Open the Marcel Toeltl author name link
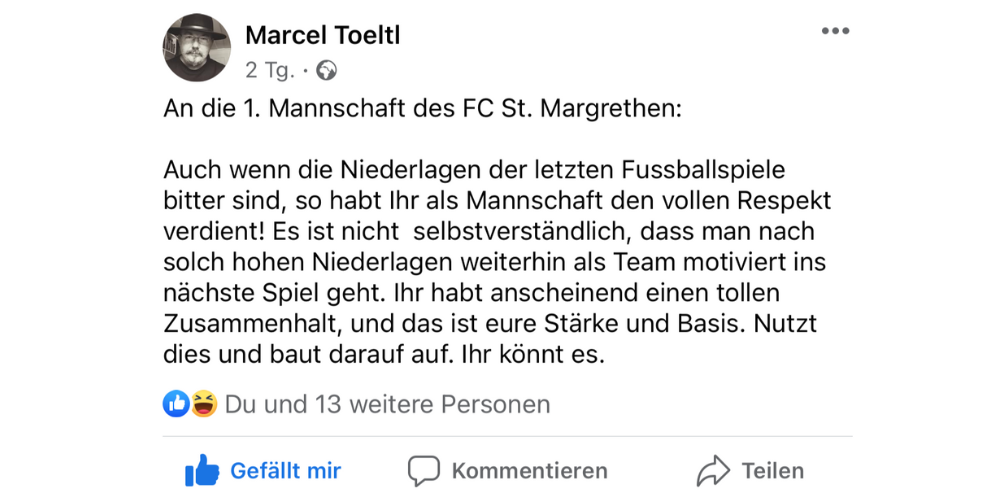Viewport: 1000px width, 500px height. click(322, 35)
